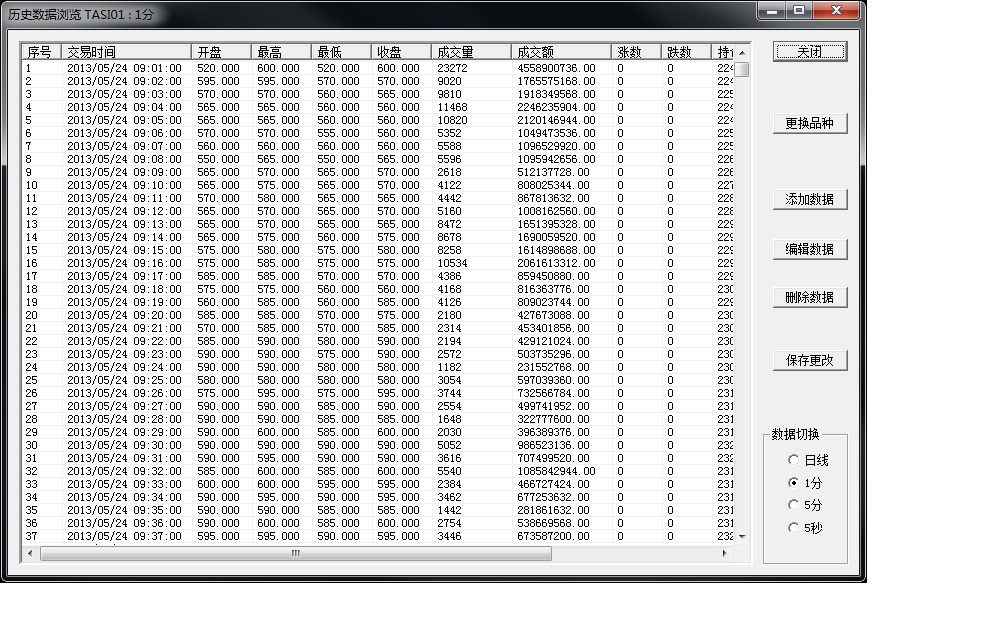This screenshot has width=1008, height=630.
Task: Select row with time 2013/05/24 09:20:00
Action: (x=378, y=315)
